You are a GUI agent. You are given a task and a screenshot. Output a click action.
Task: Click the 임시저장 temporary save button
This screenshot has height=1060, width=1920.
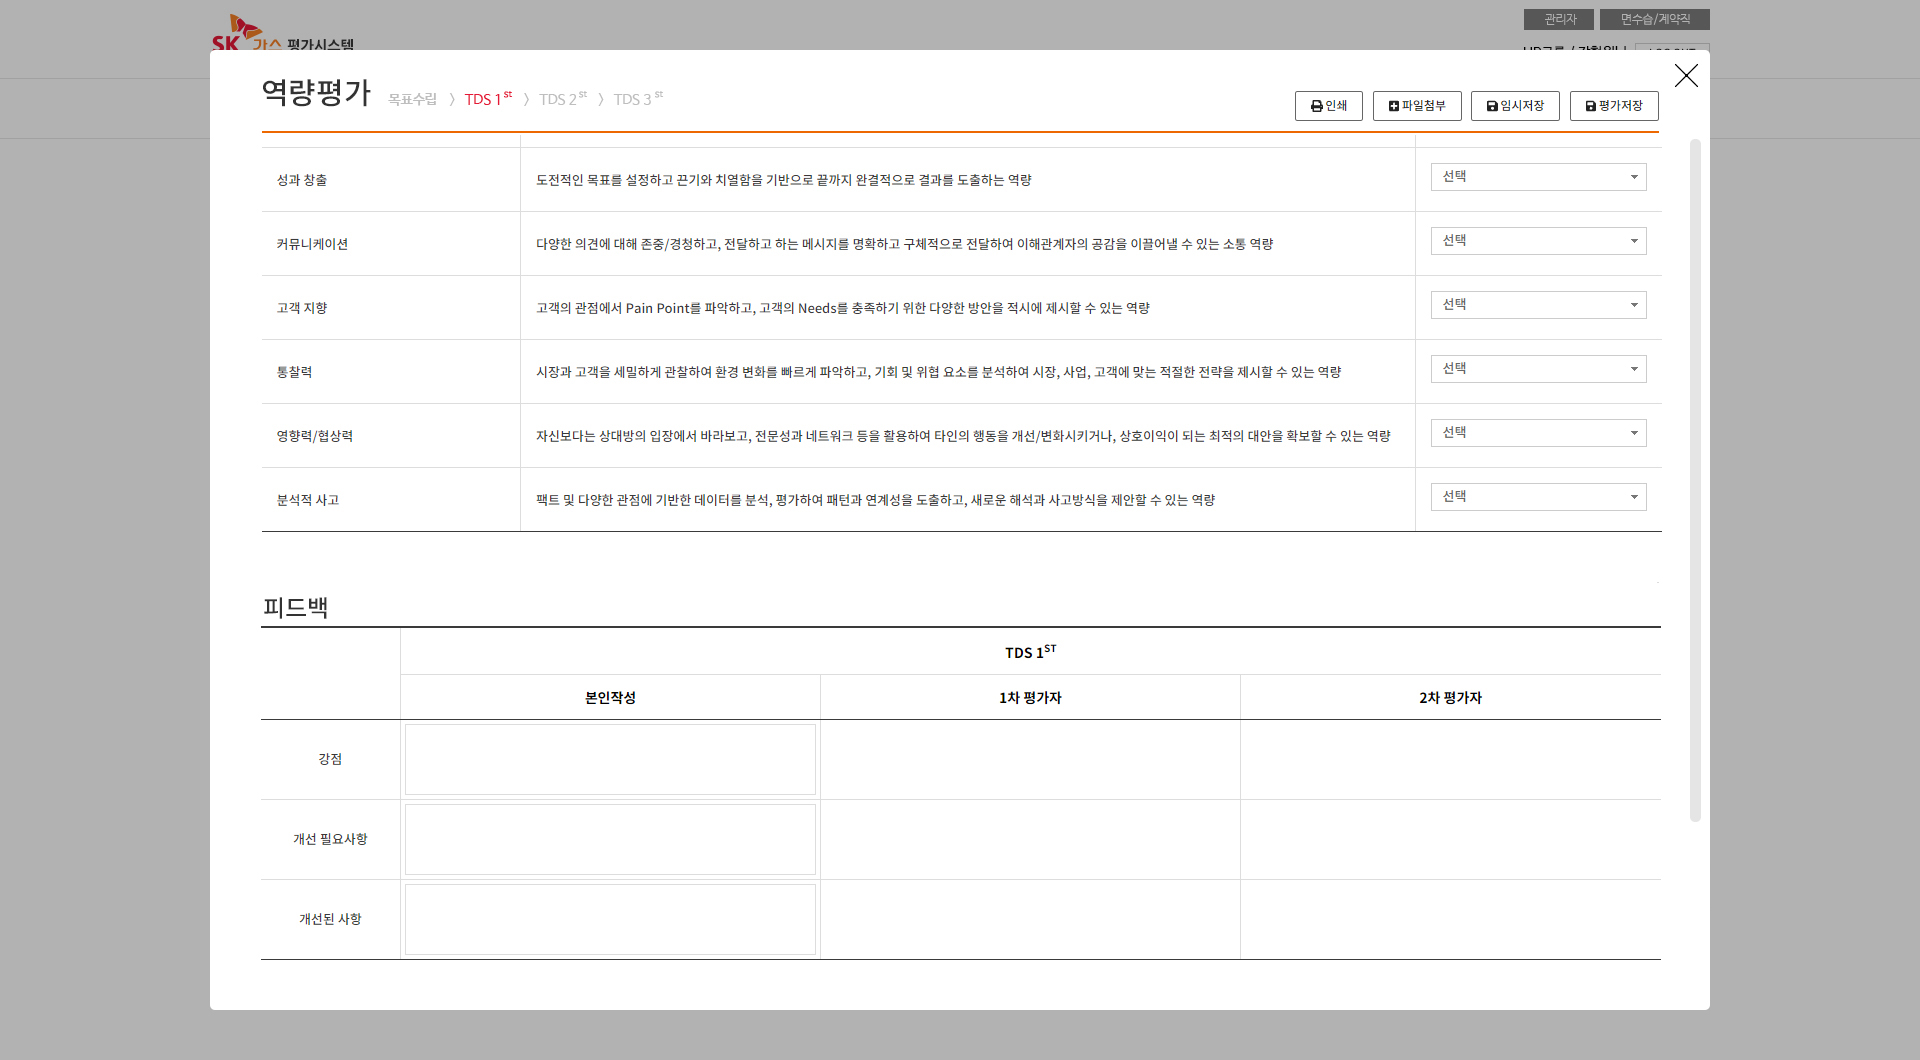pos(1514,106)
